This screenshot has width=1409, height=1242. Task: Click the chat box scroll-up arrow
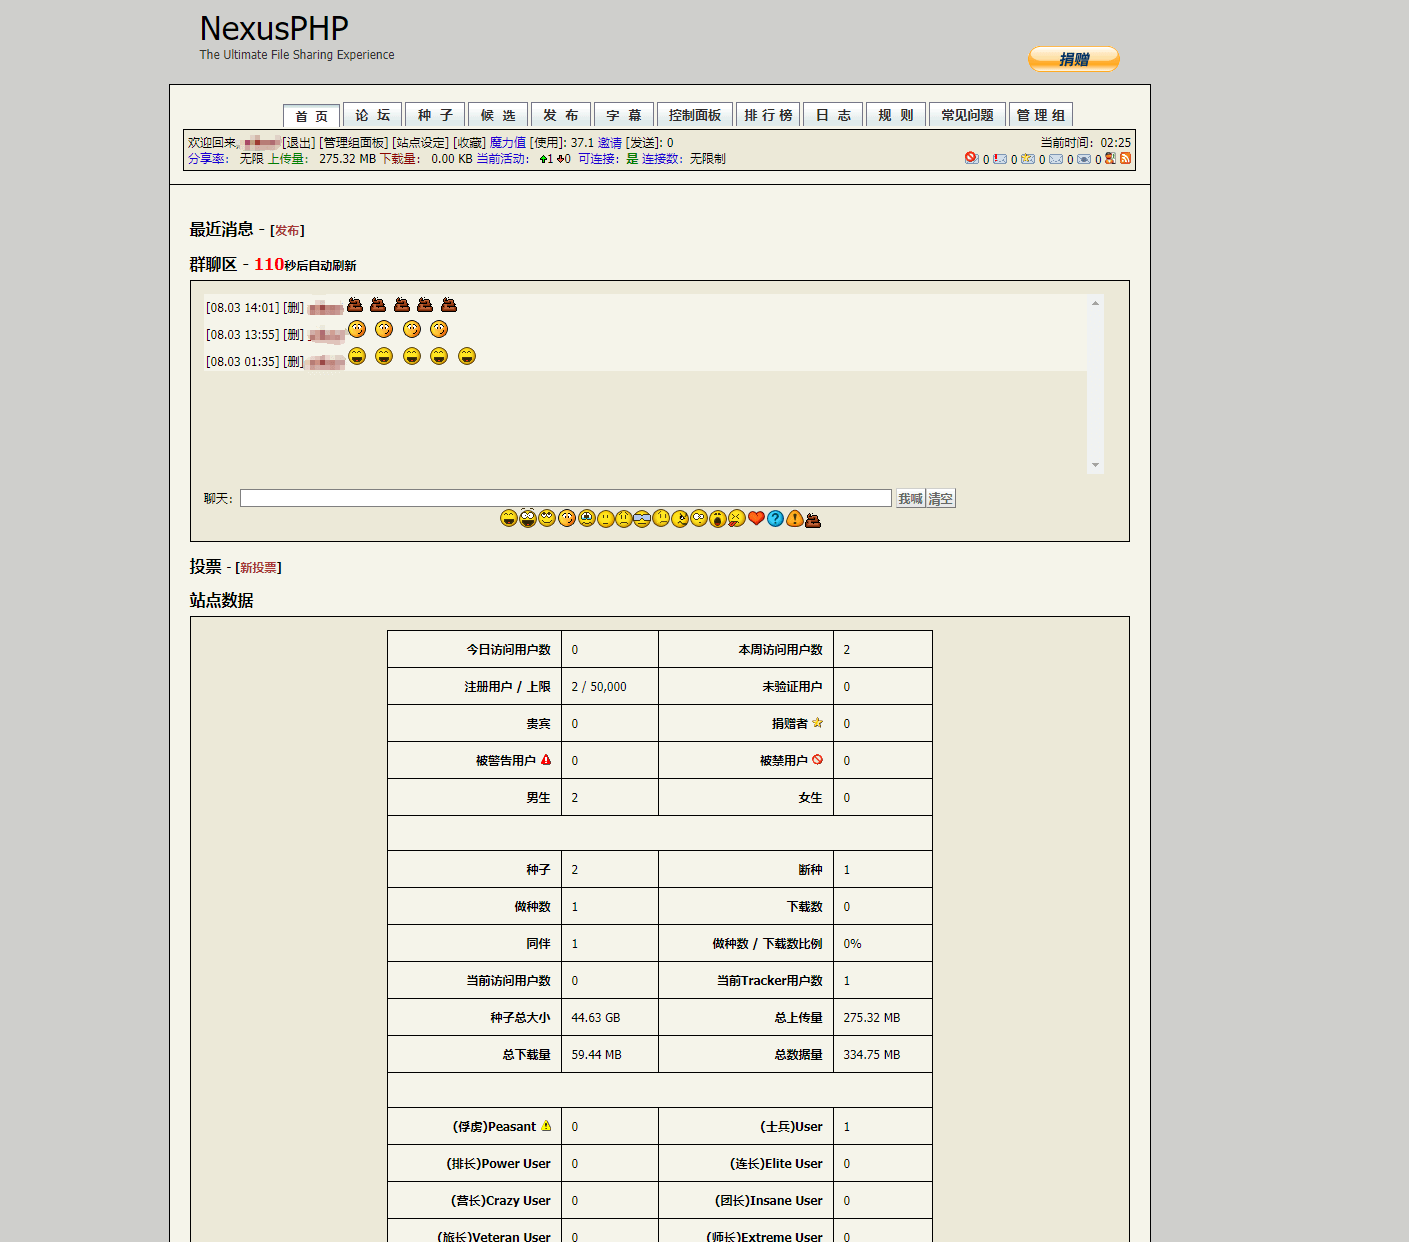[x=1095, y=303]
